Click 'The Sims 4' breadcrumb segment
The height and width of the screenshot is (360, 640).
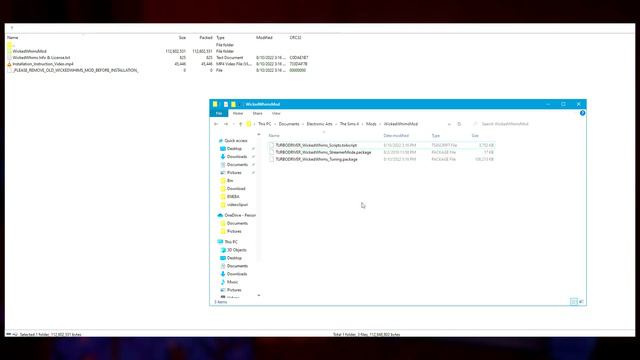click(349, 124)
